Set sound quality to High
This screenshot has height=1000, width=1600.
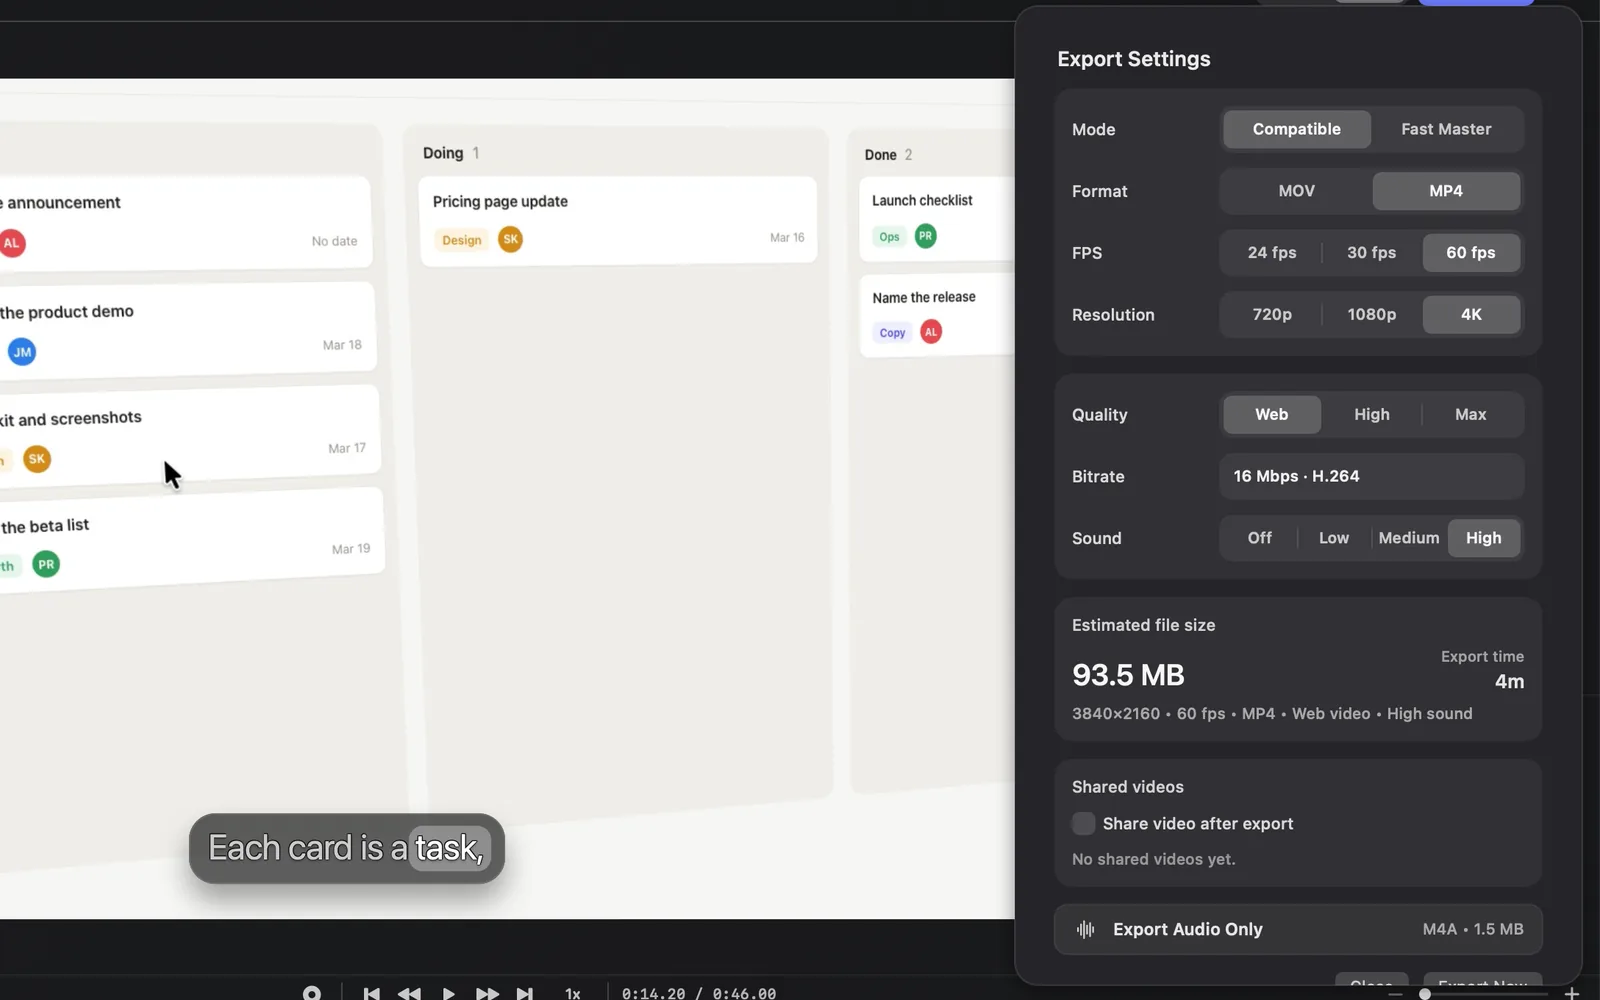tap(1484, 538)
